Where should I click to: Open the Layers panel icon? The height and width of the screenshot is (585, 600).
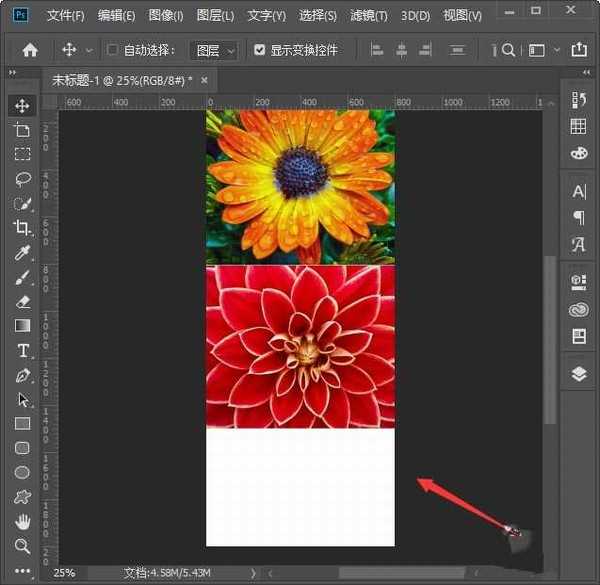point(578,373)
